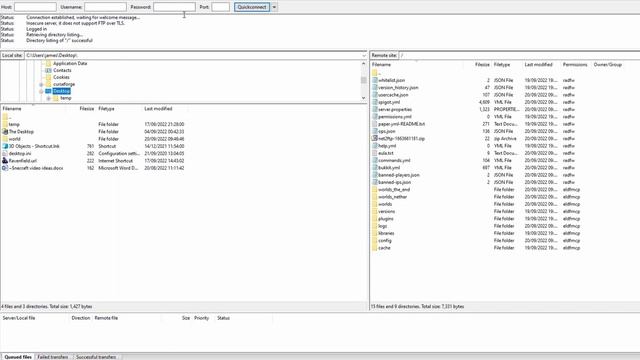Click the help.yml file icon
This screenshot has height=360, width=640.
(375, 146)
